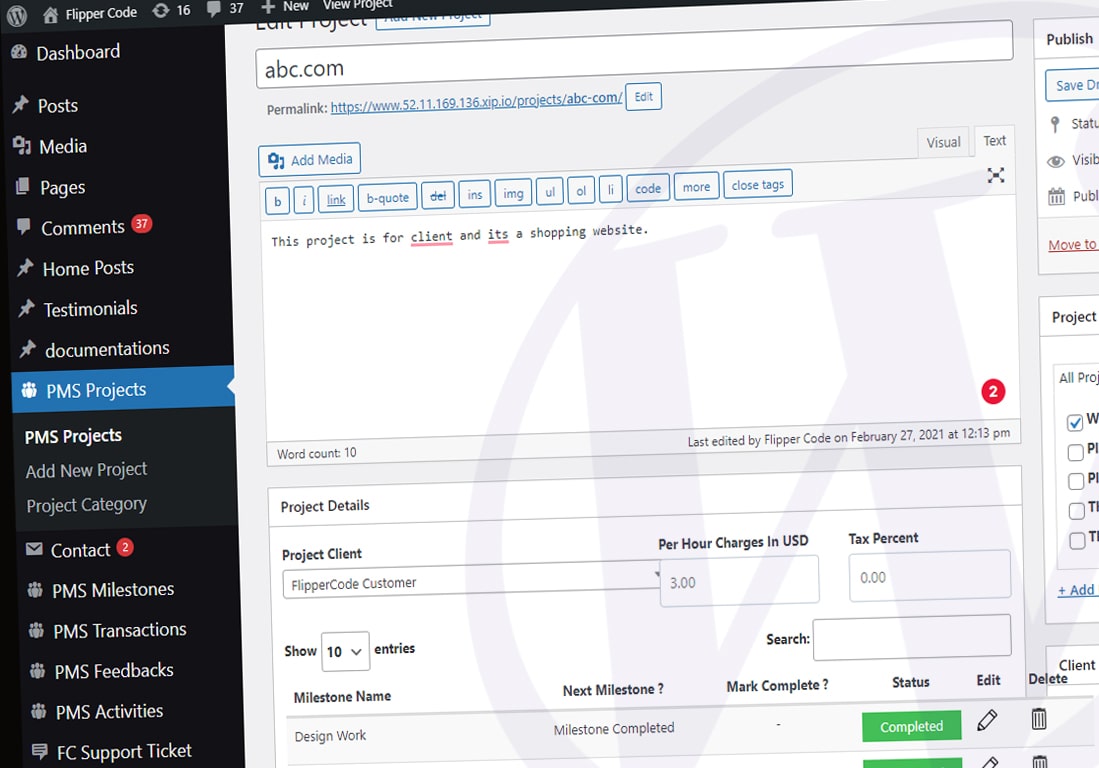Check the fifth project category checkbox
The image size is (1099, 768).
pyautogui.click(x=1077, y=540)
